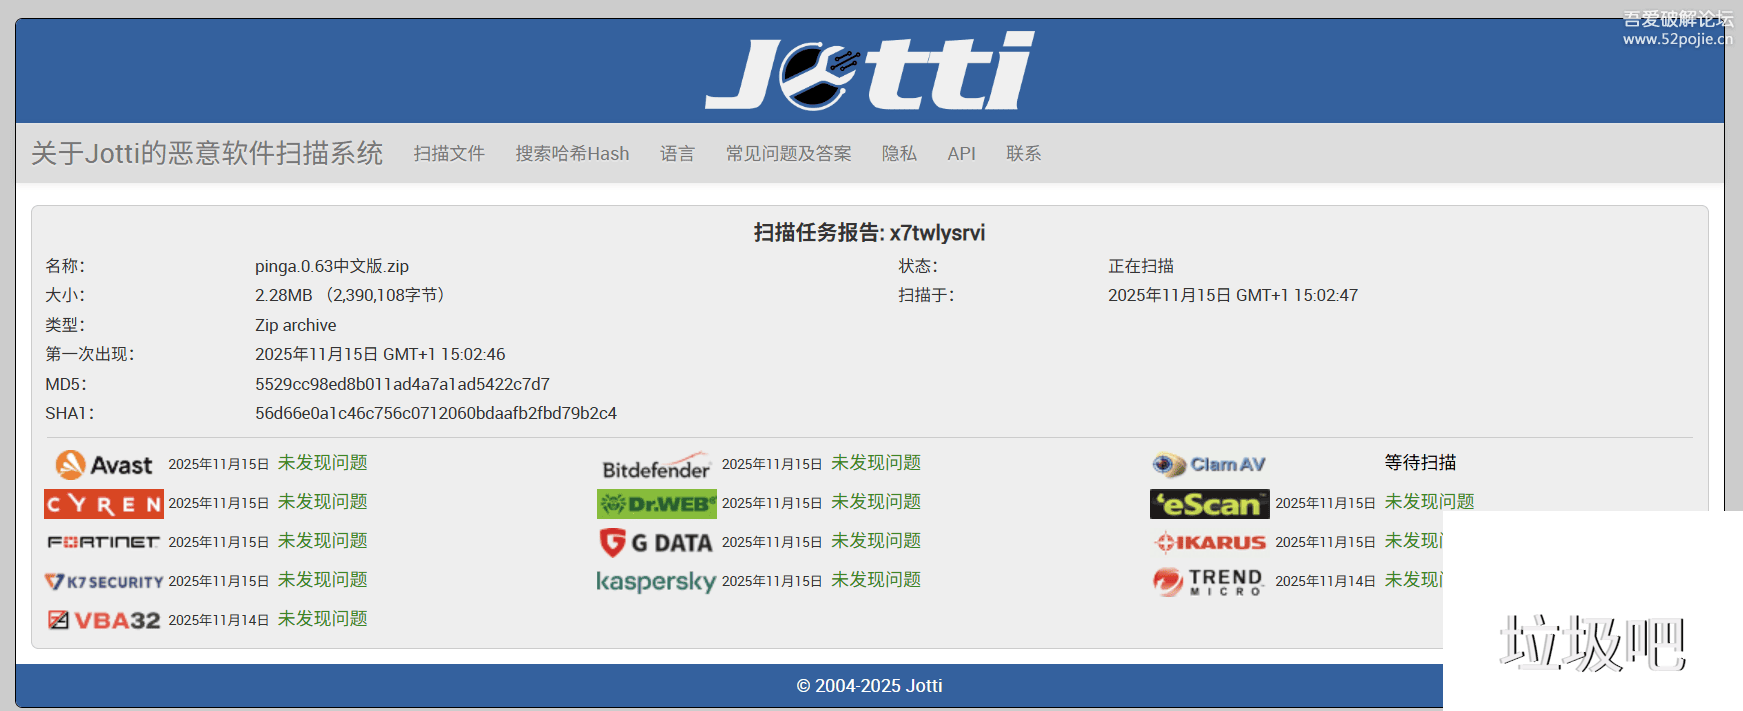This screenshot has width=1743, height=711.
Task: Click the Bitdefender logo
Action: point(656,466)
